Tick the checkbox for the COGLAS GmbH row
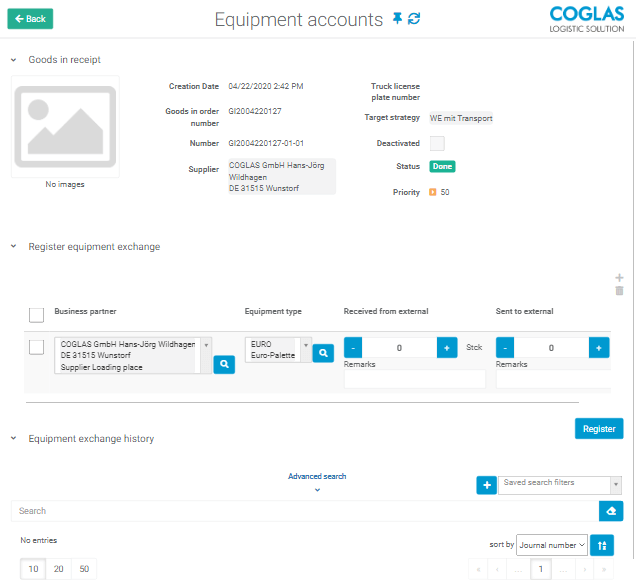 pos(36,347)
